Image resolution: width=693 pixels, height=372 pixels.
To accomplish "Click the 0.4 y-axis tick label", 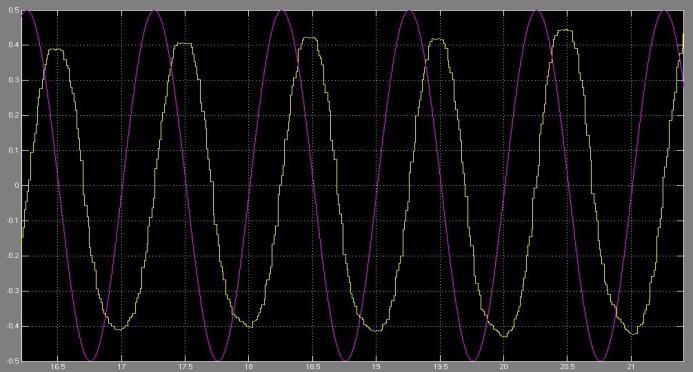I will pyautogui.click(x=13, y=45).
